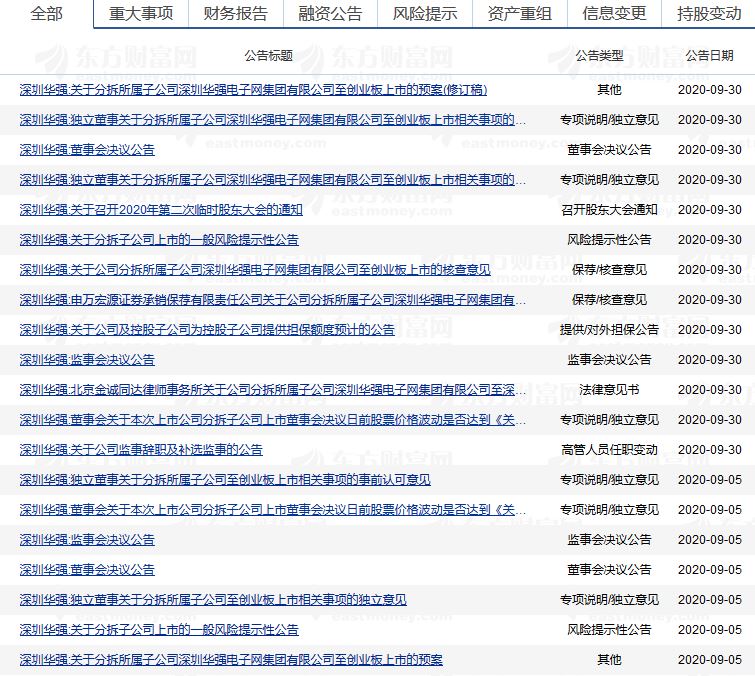755x676 pixels.
Task: Open the 北京金诚同达律师事务所 announcement link
Action: pyautogui.click(x=273, y=390)
